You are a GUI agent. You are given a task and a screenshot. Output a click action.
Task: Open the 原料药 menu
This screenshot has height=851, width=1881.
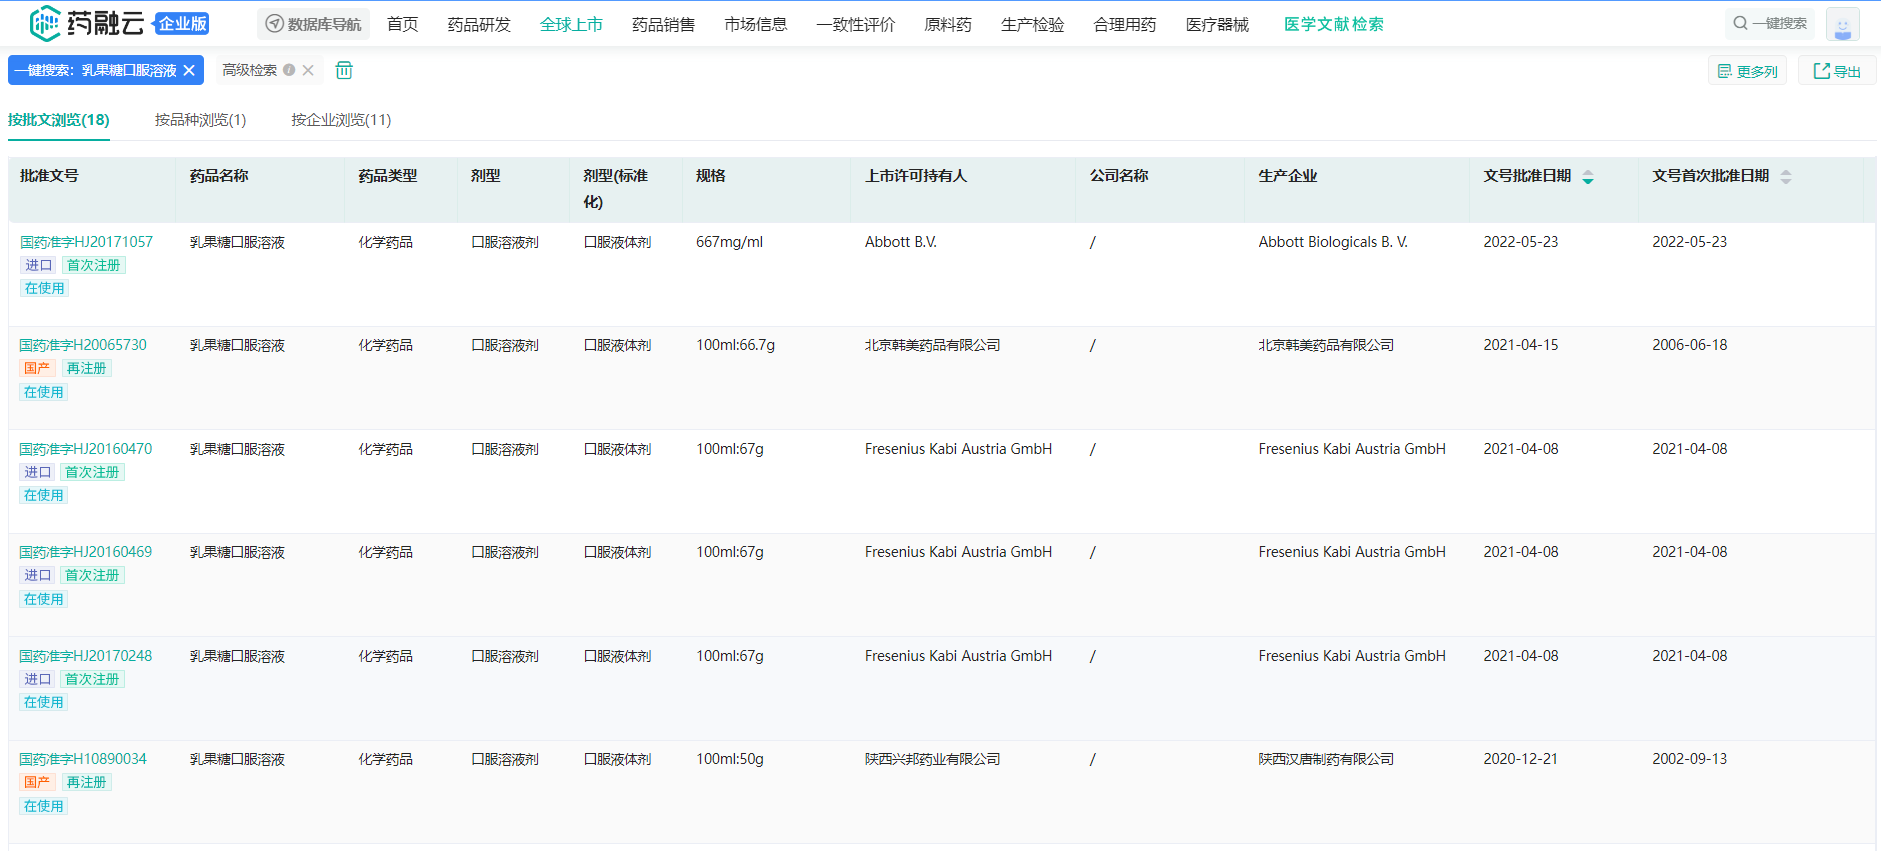[948, 24]
